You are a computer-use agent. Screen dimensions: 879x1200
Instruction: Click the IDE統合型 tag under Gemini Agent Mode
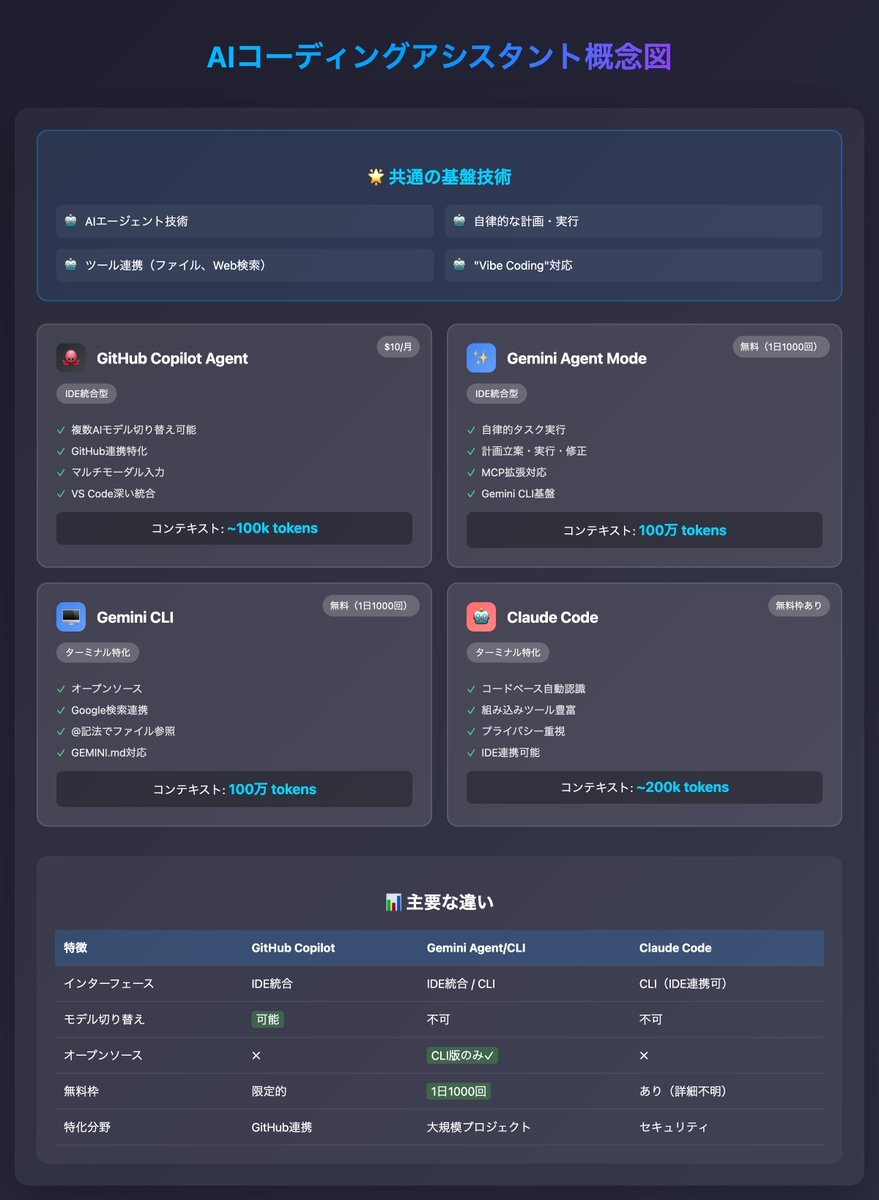496,394
